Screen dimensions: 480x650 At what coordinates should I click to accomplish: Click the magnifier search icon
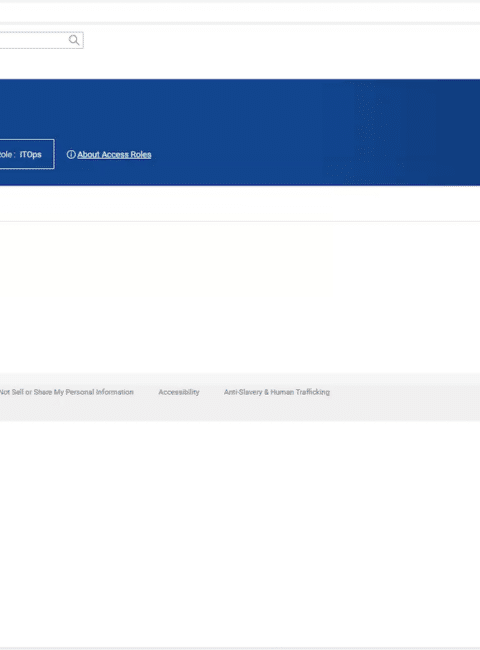(74, 40)
